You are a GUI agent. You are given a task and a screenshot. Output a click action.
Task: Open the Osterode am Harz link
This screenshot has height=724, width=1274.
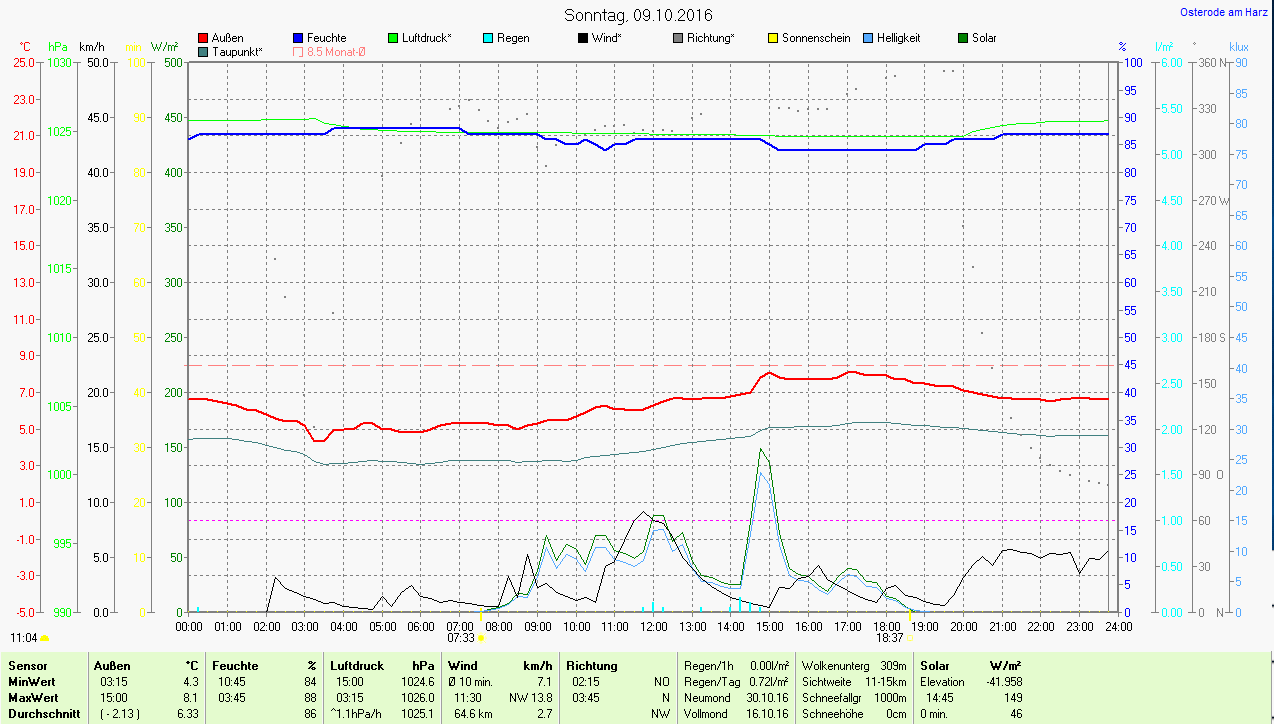(x=1224, y=13)
